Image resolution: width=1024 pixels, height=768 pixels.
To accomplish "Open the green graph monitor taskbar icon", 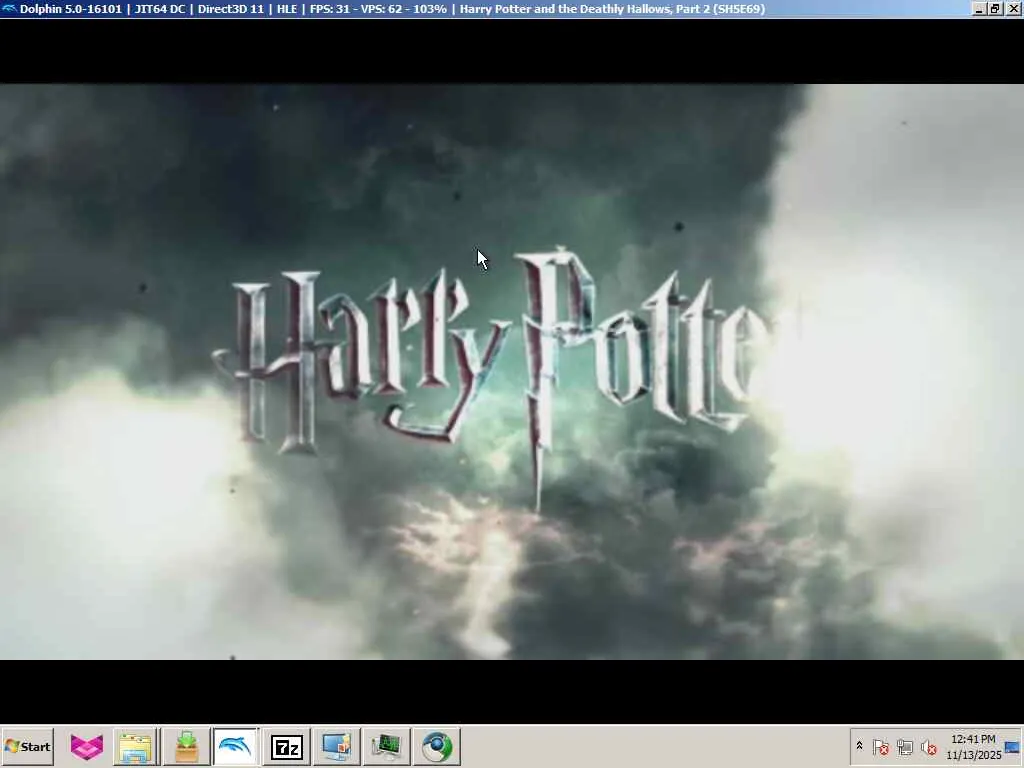I will click(386, 746).
